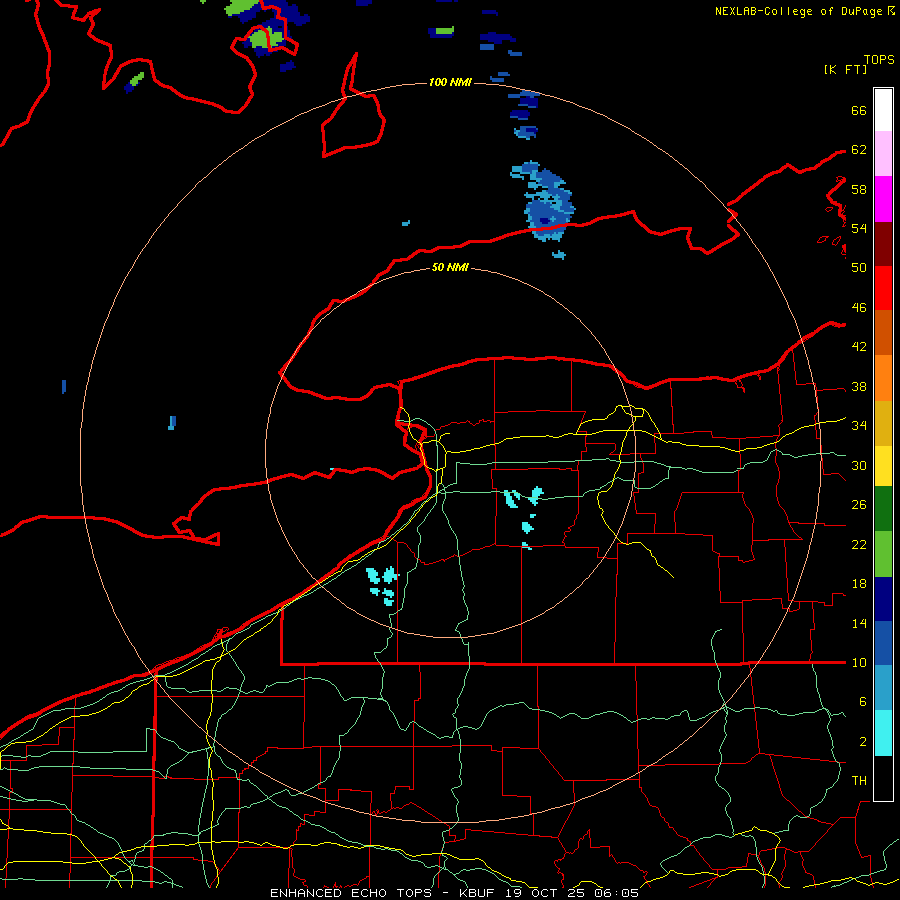Pick the bright orange legend swatch
This screenshot has width=900, height=900.
pos(883,378)
